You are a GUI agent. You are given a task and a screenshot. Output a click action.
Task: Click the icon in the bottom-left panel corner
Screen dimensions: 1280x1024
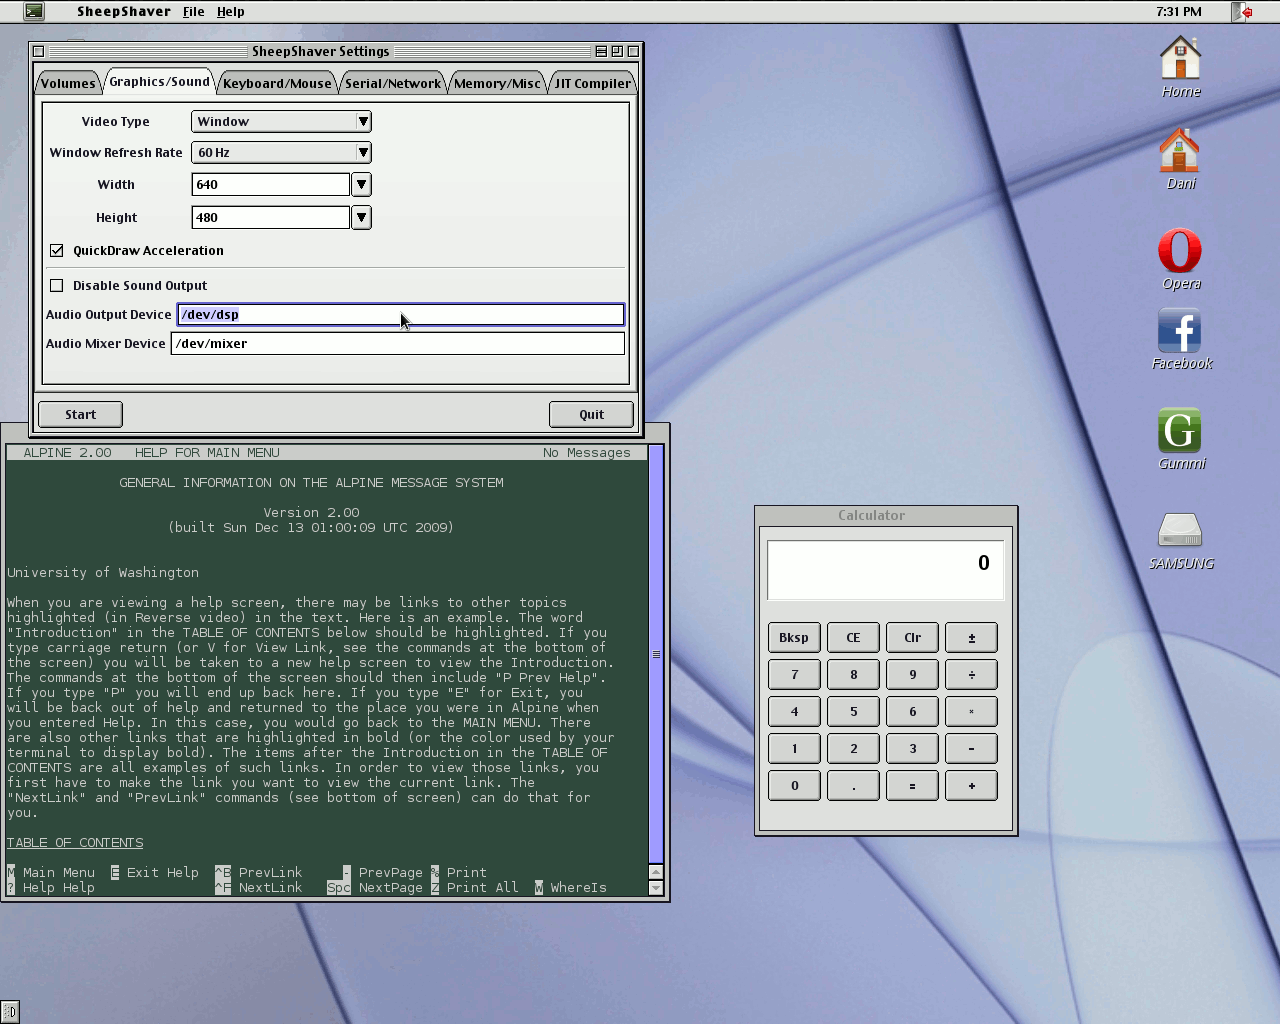pos(9,1012)
